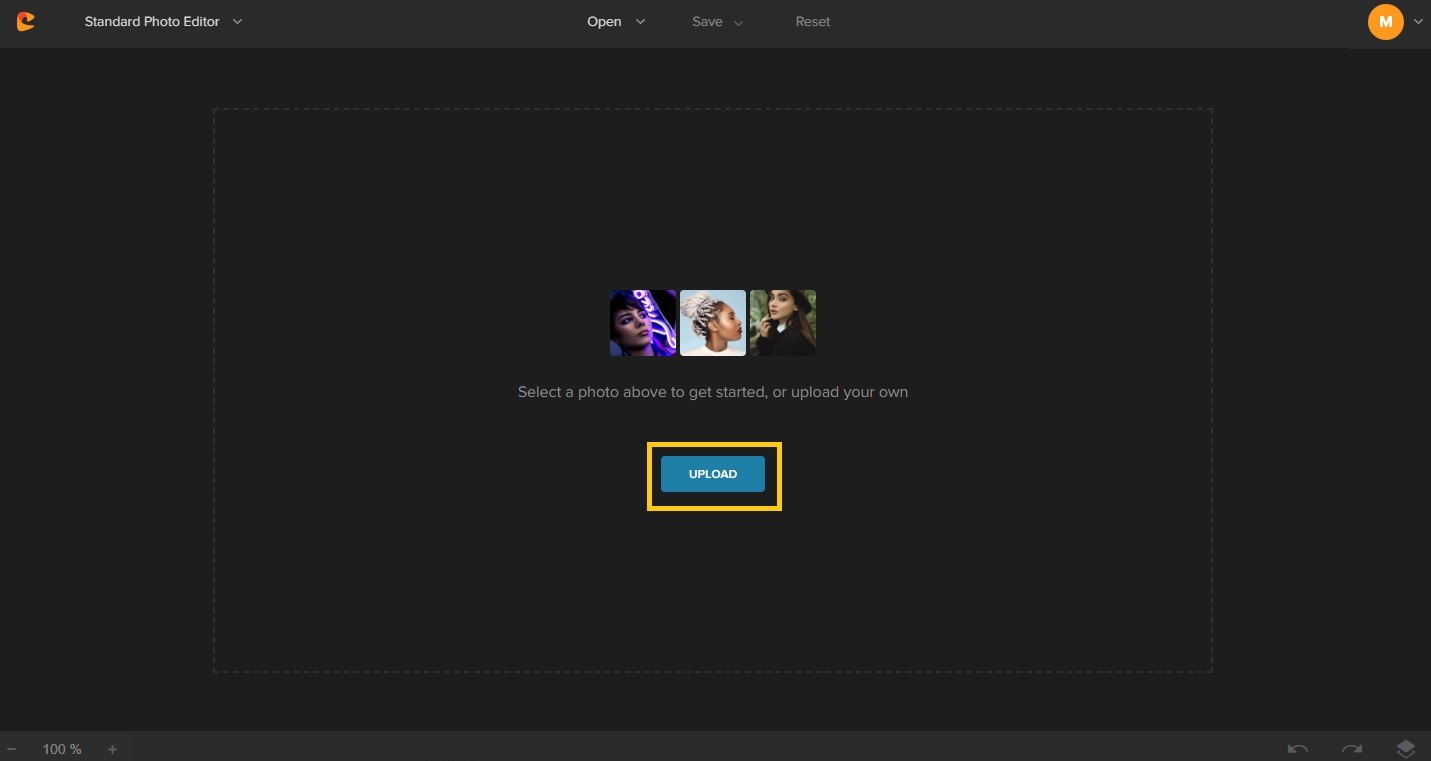Screen dimensions: 1431x761
Task: Select the rightmost dark portrait sample
Action: tap(783, 322)
